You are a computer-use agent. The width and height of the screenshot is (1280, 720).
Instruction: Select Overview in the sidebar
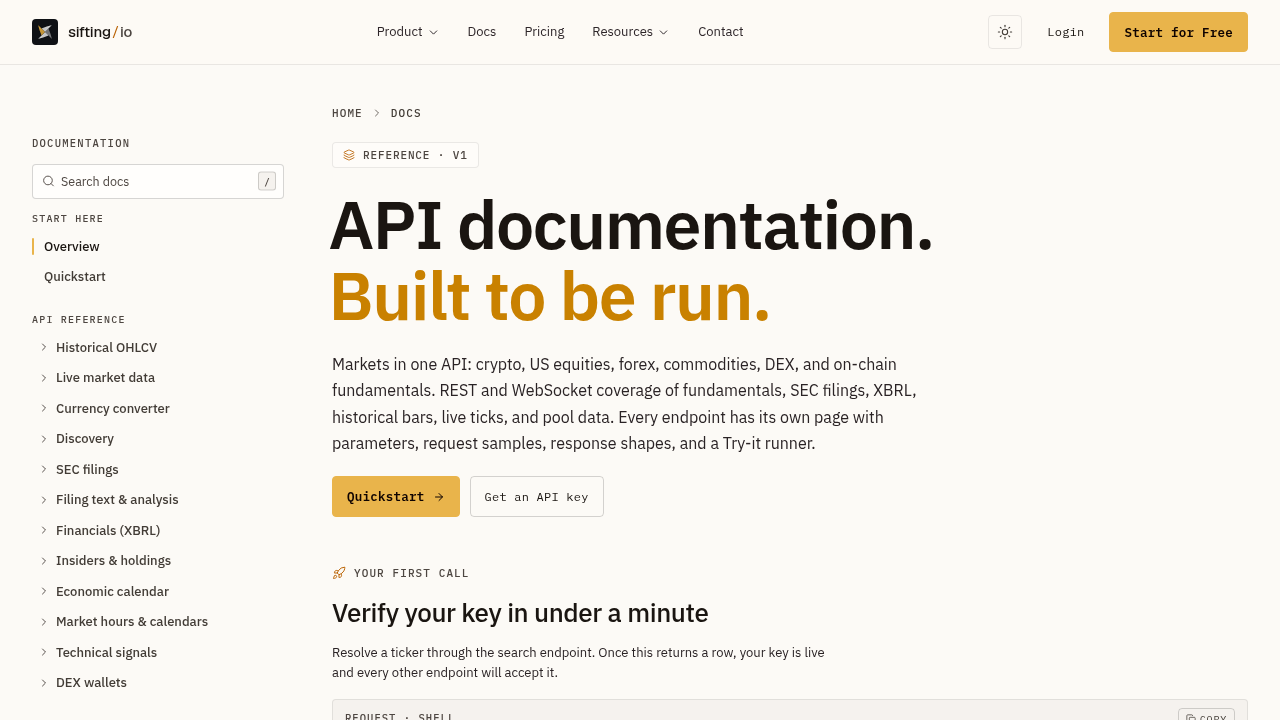pyautogui.click(x=72, y=247)
